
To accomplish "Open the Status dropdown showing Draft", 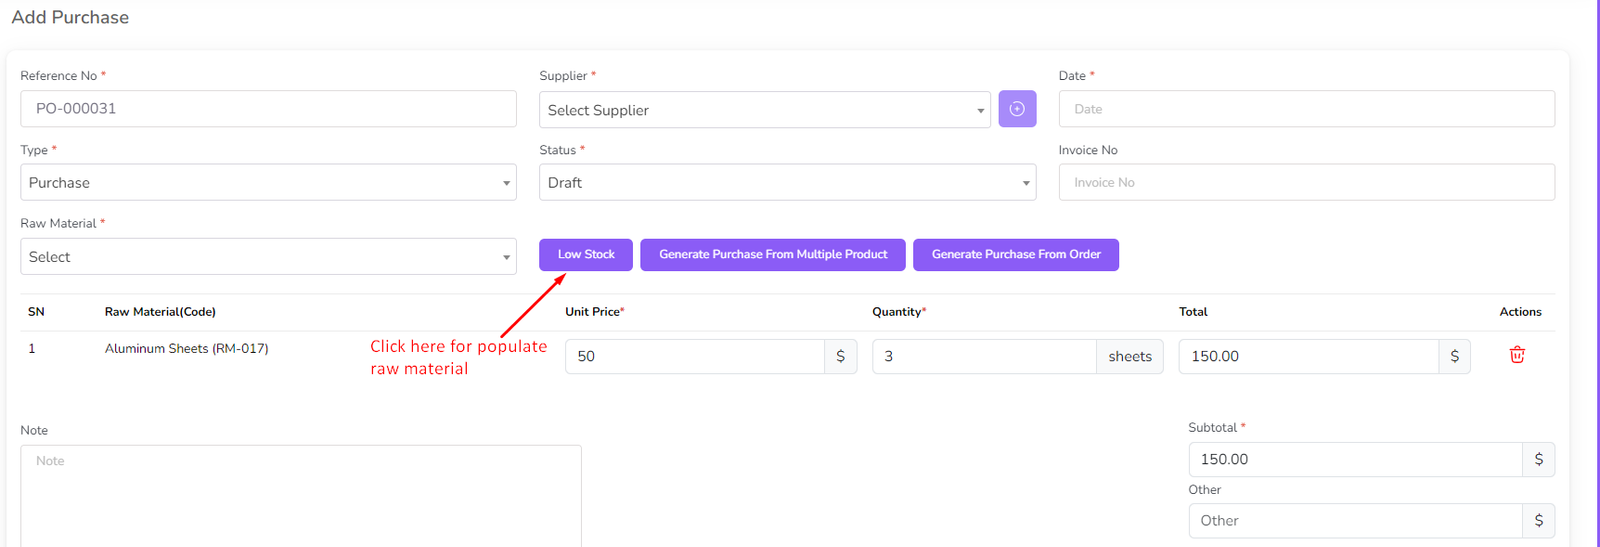I will click(786, 183).
